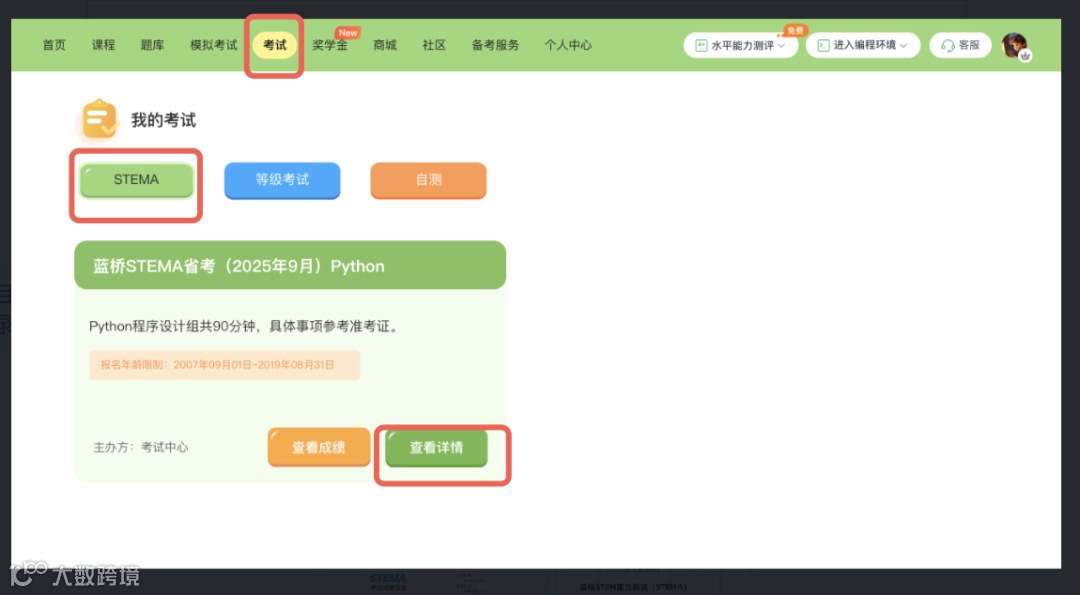Switch to the 考试 tab

coord(274,45)
